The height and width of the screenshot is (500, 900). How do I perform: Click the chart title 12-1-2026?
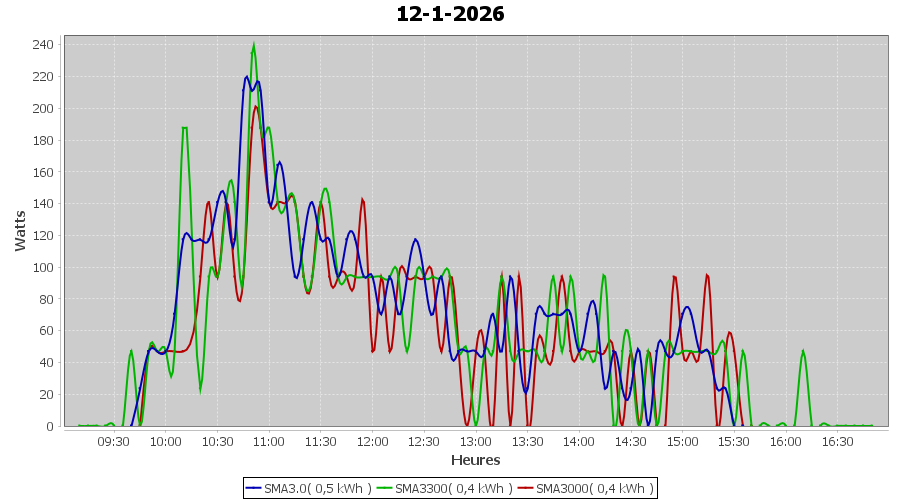(x=450, y=14)
